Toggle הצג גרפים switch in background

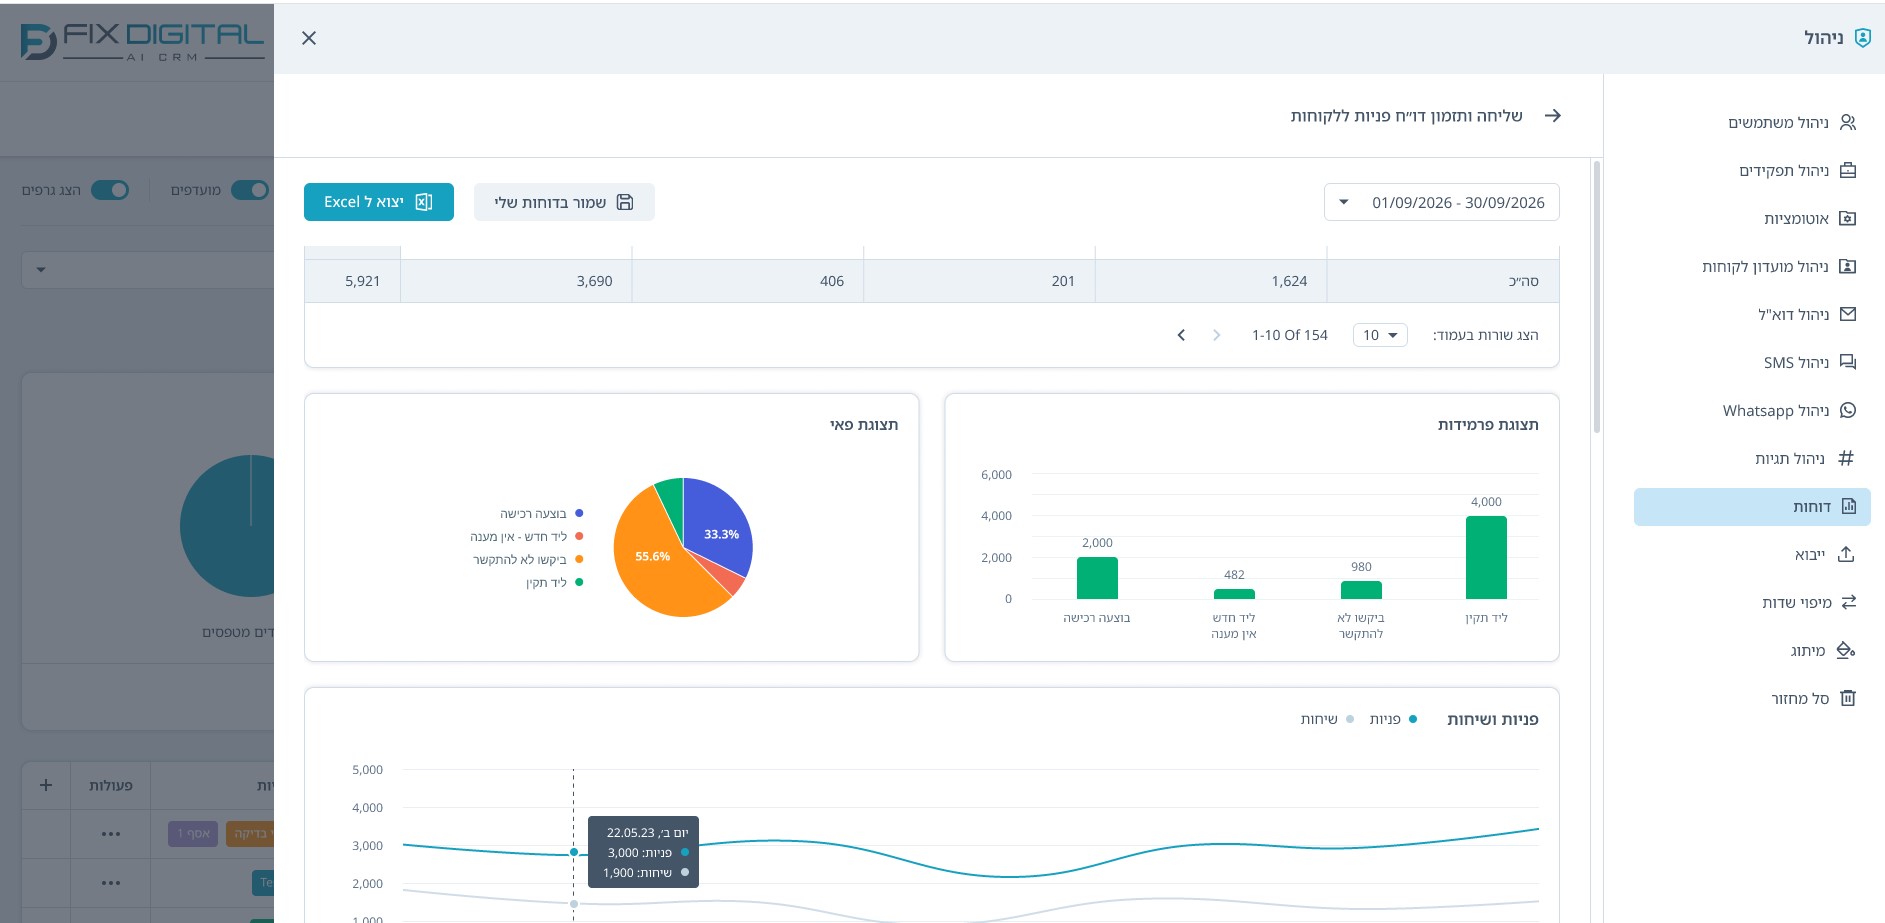pos(110,190)
